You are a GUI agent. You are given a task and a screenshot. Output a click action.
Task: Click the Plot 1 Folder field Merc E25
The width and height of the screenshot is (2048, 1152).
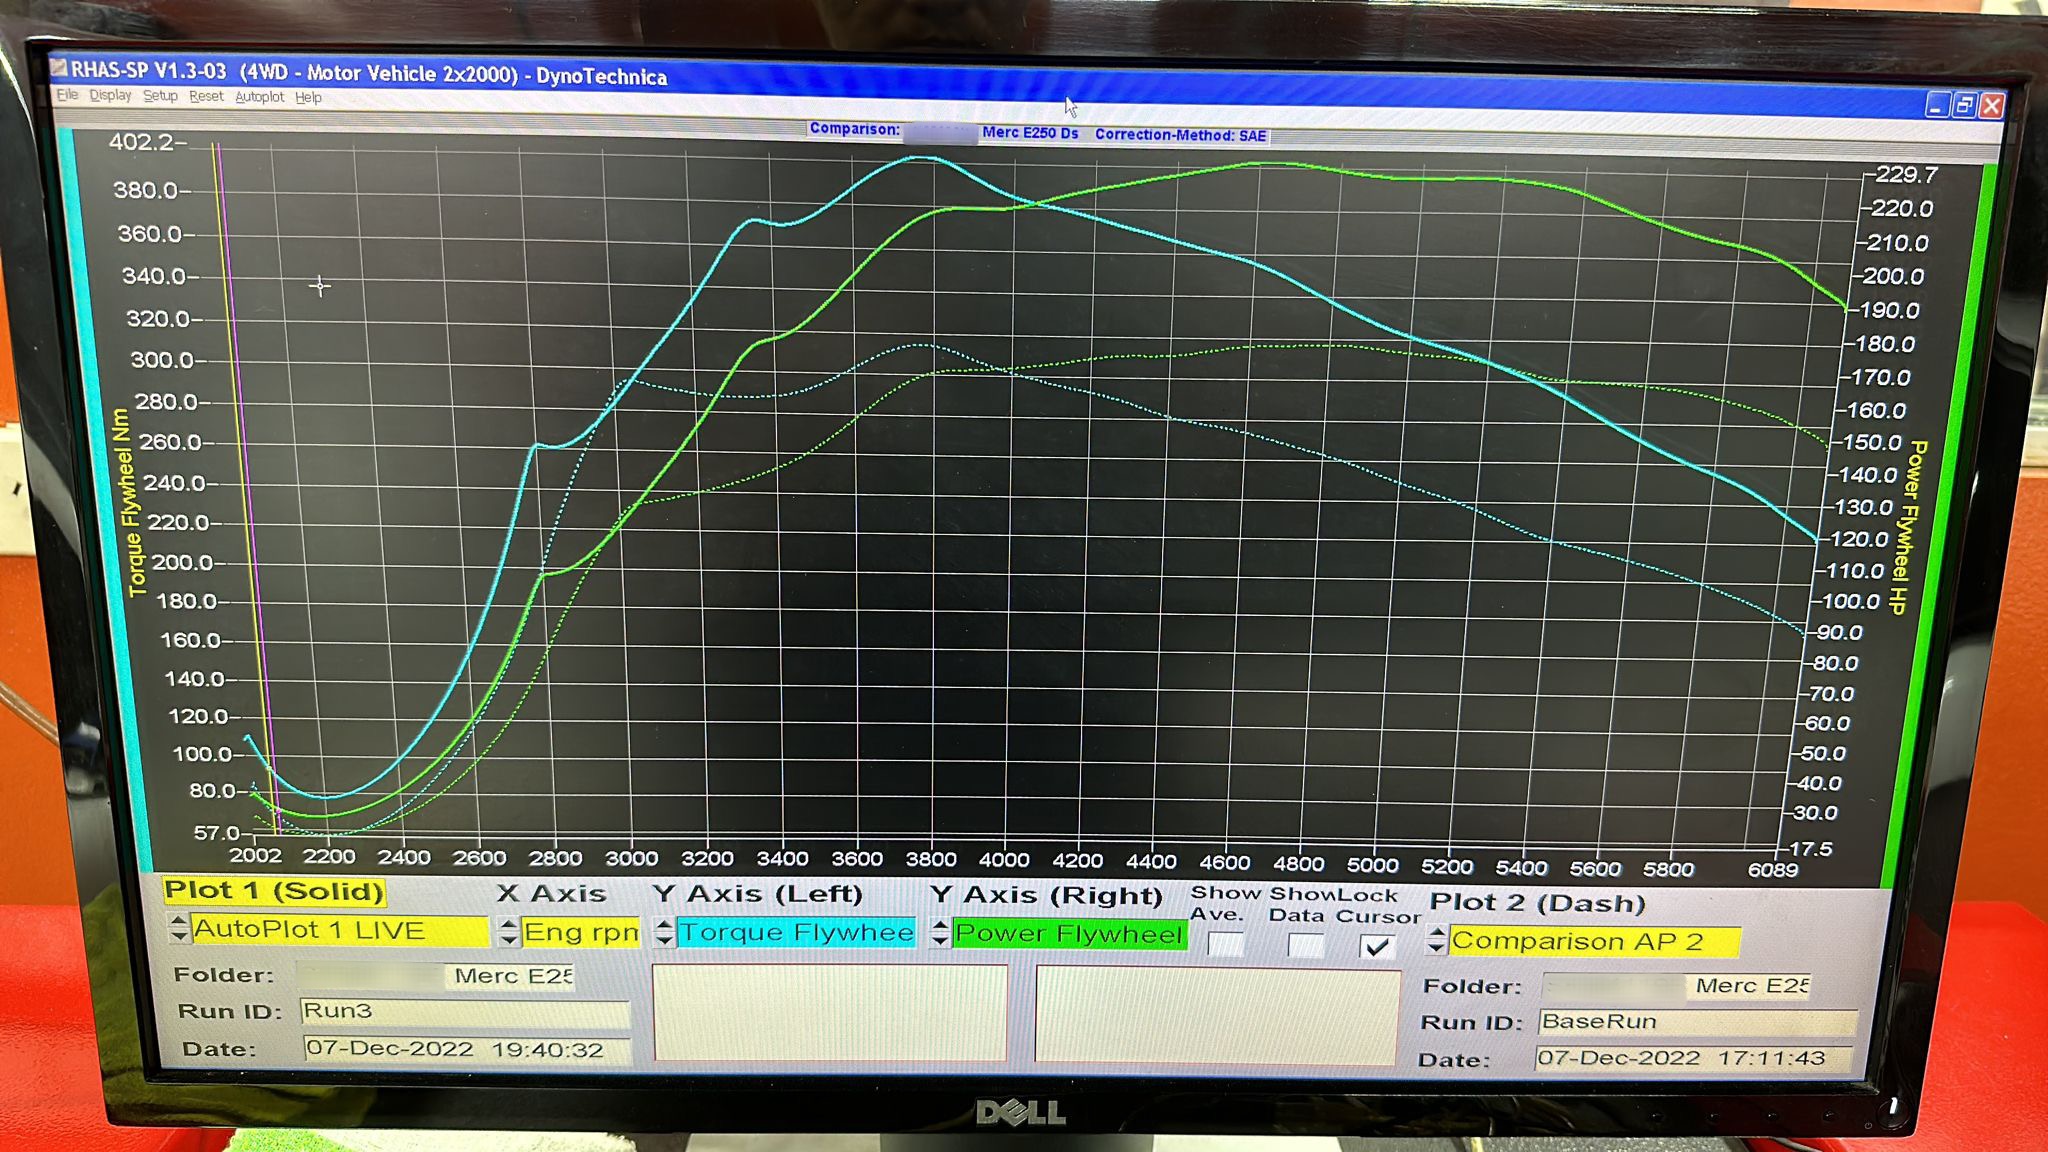(436, 976)
